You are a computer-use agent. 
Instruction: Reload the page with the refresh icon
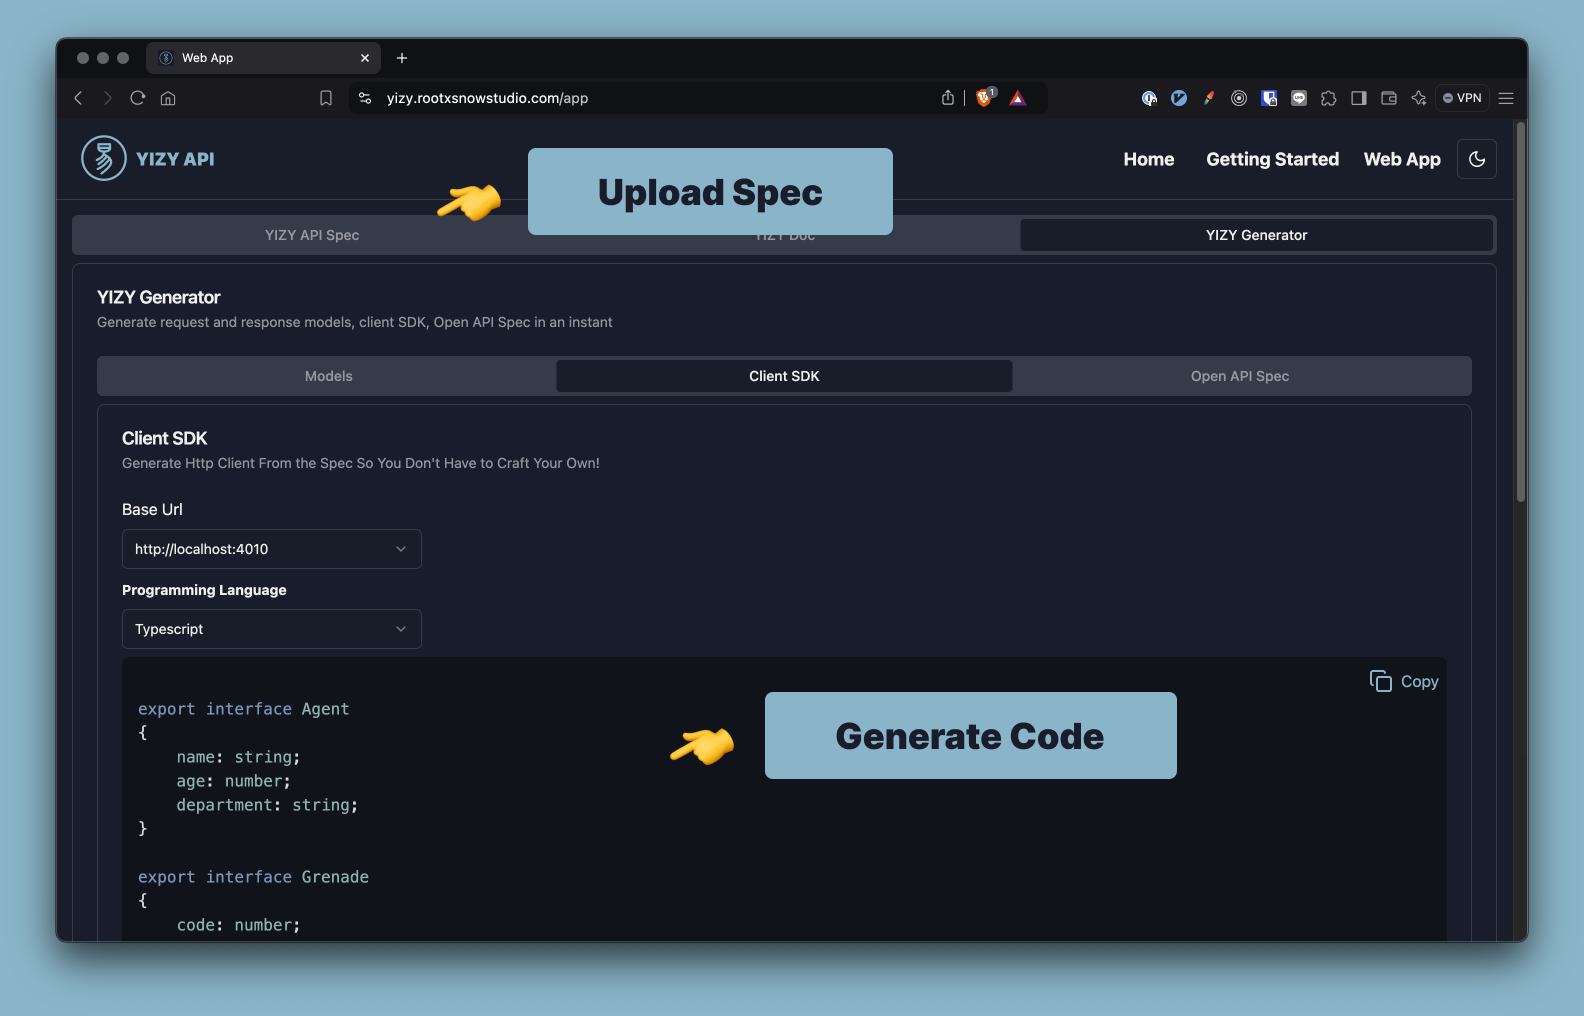coord(138,98)
